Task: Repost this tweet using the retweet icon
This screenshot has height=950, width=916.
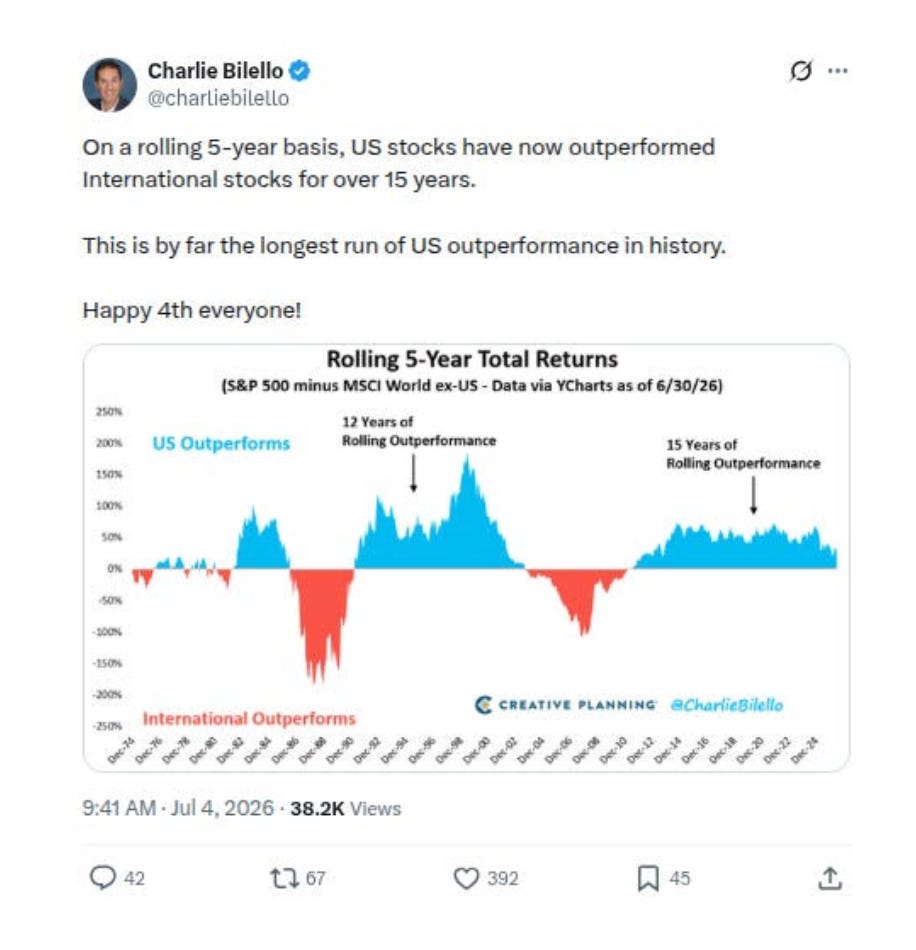Action: pyautogui.click(x=284, y=878)
